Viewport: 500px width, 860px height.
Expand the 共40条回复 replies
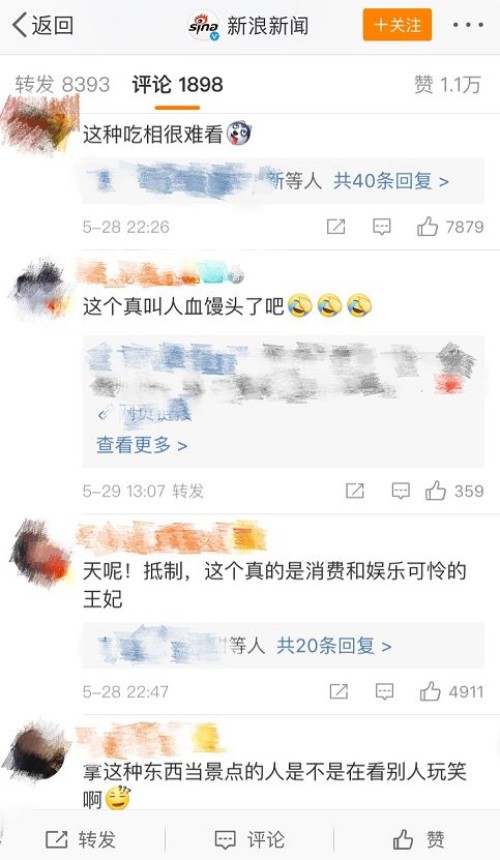391,180
